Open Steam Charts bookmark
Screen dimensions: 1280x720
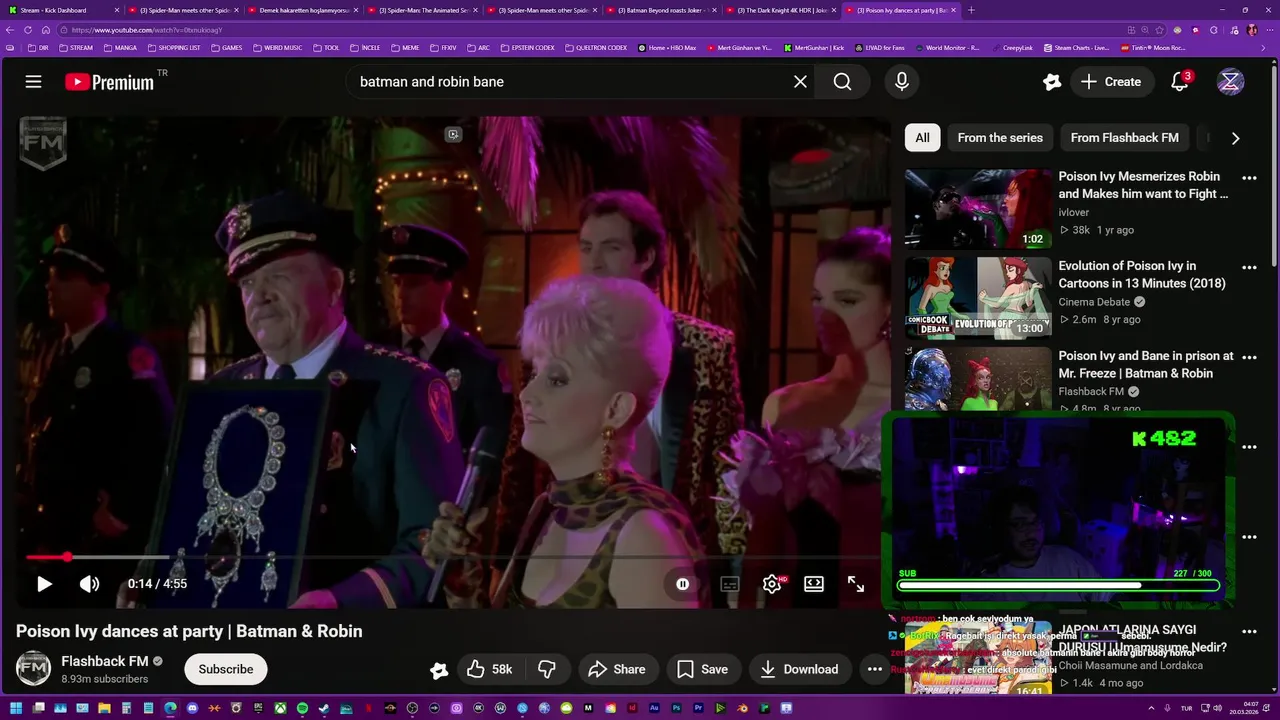[x=1076, y=48]
